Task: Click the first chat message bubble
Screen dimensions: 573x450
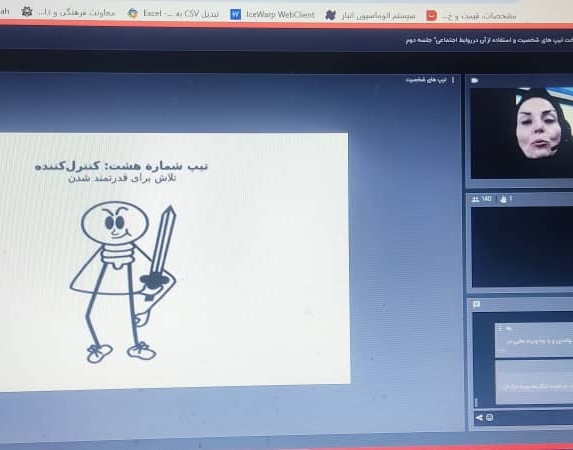Action: [534, 340]
